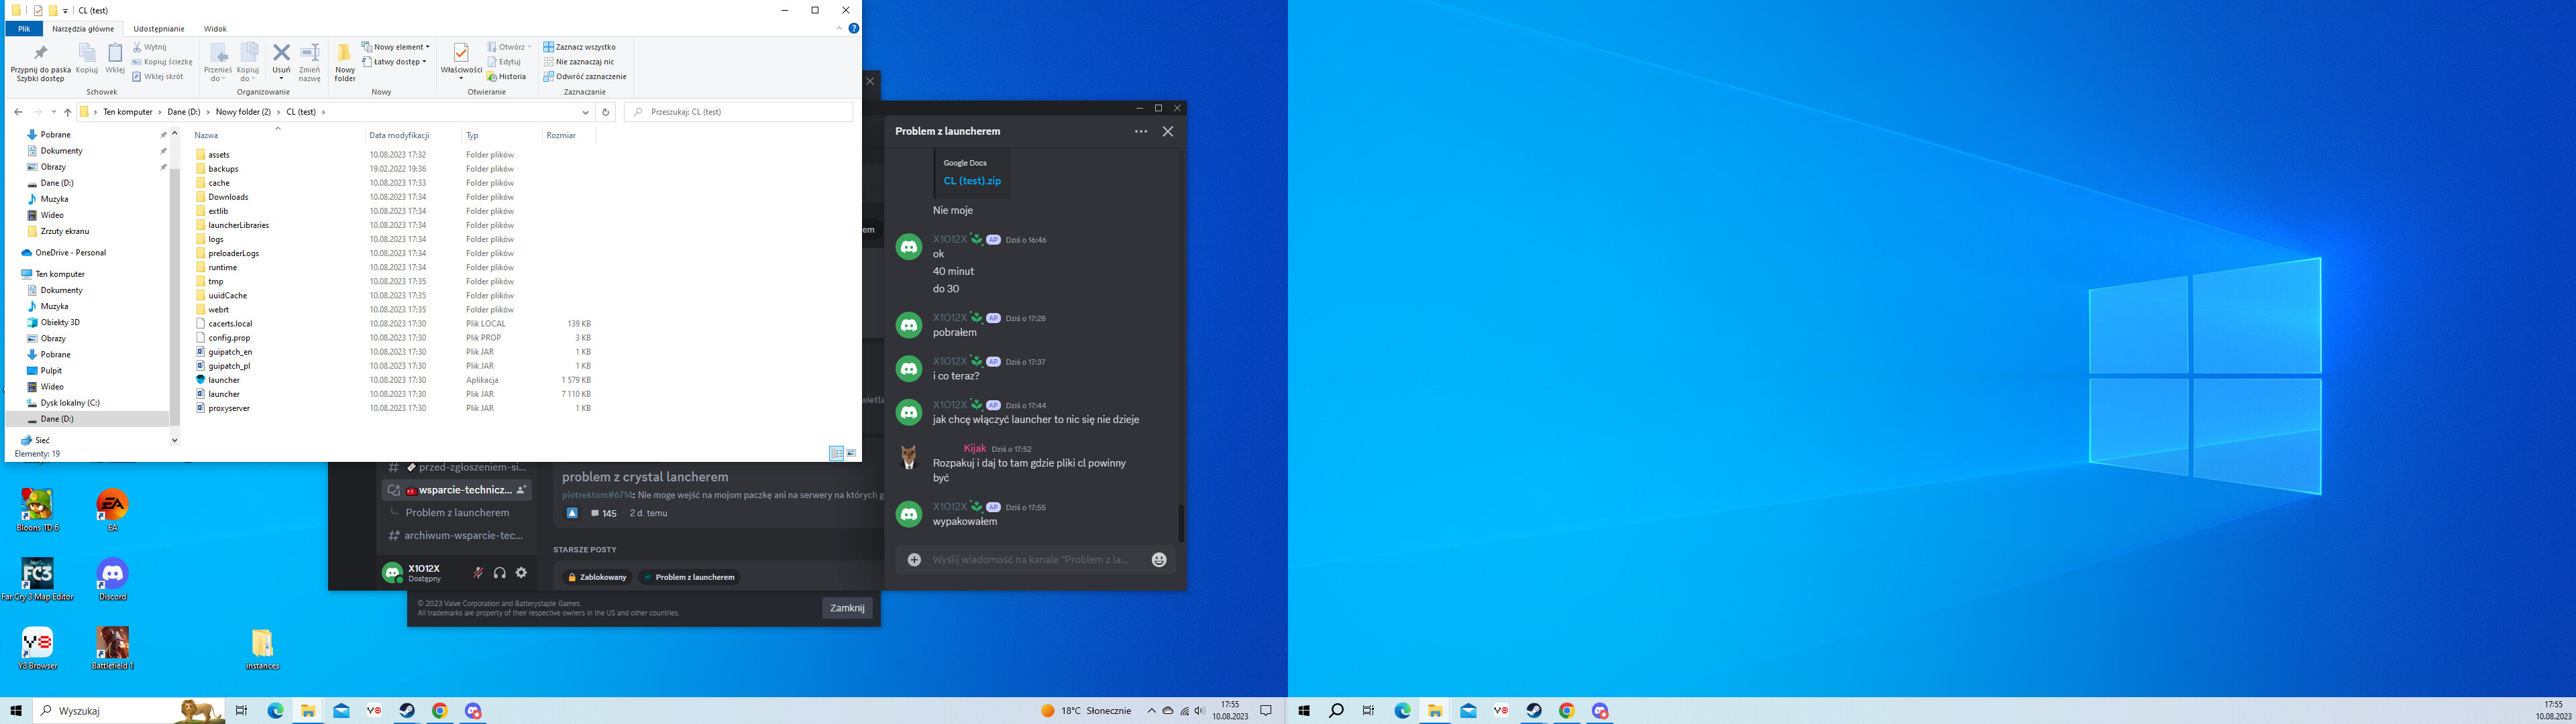The height and width of the screenshot is (724, 2576).
Task: Click the plus attachment icon in Discord
Action: 914,560
